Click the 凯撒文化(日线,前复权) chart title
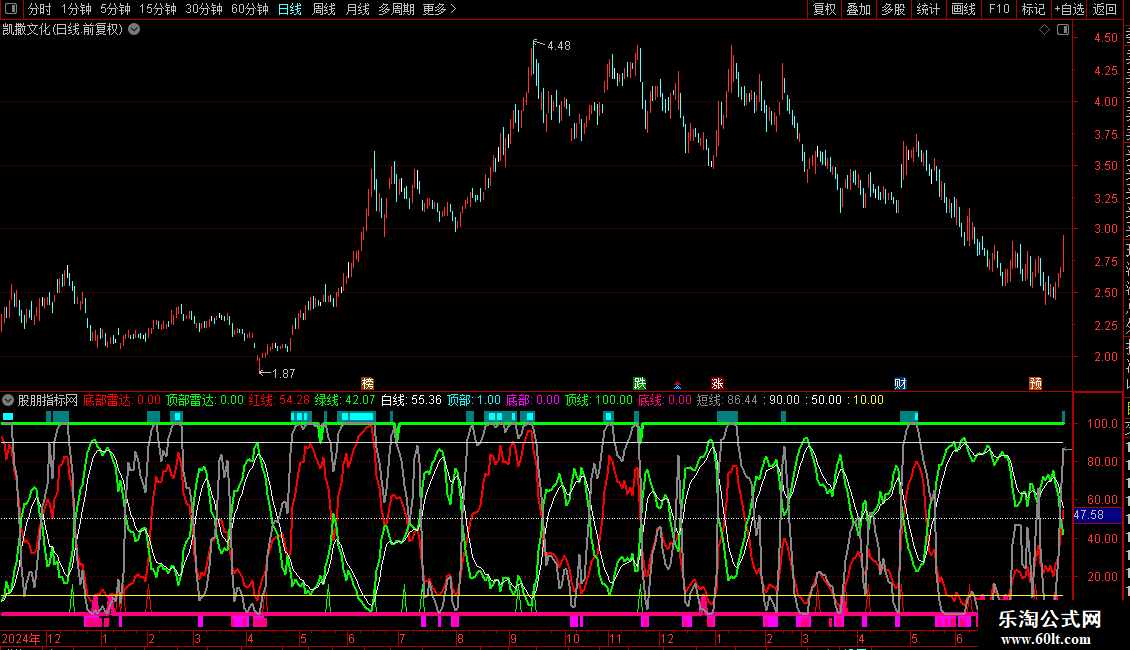Viewport: 1130px width, 650px height. point(63,30)
